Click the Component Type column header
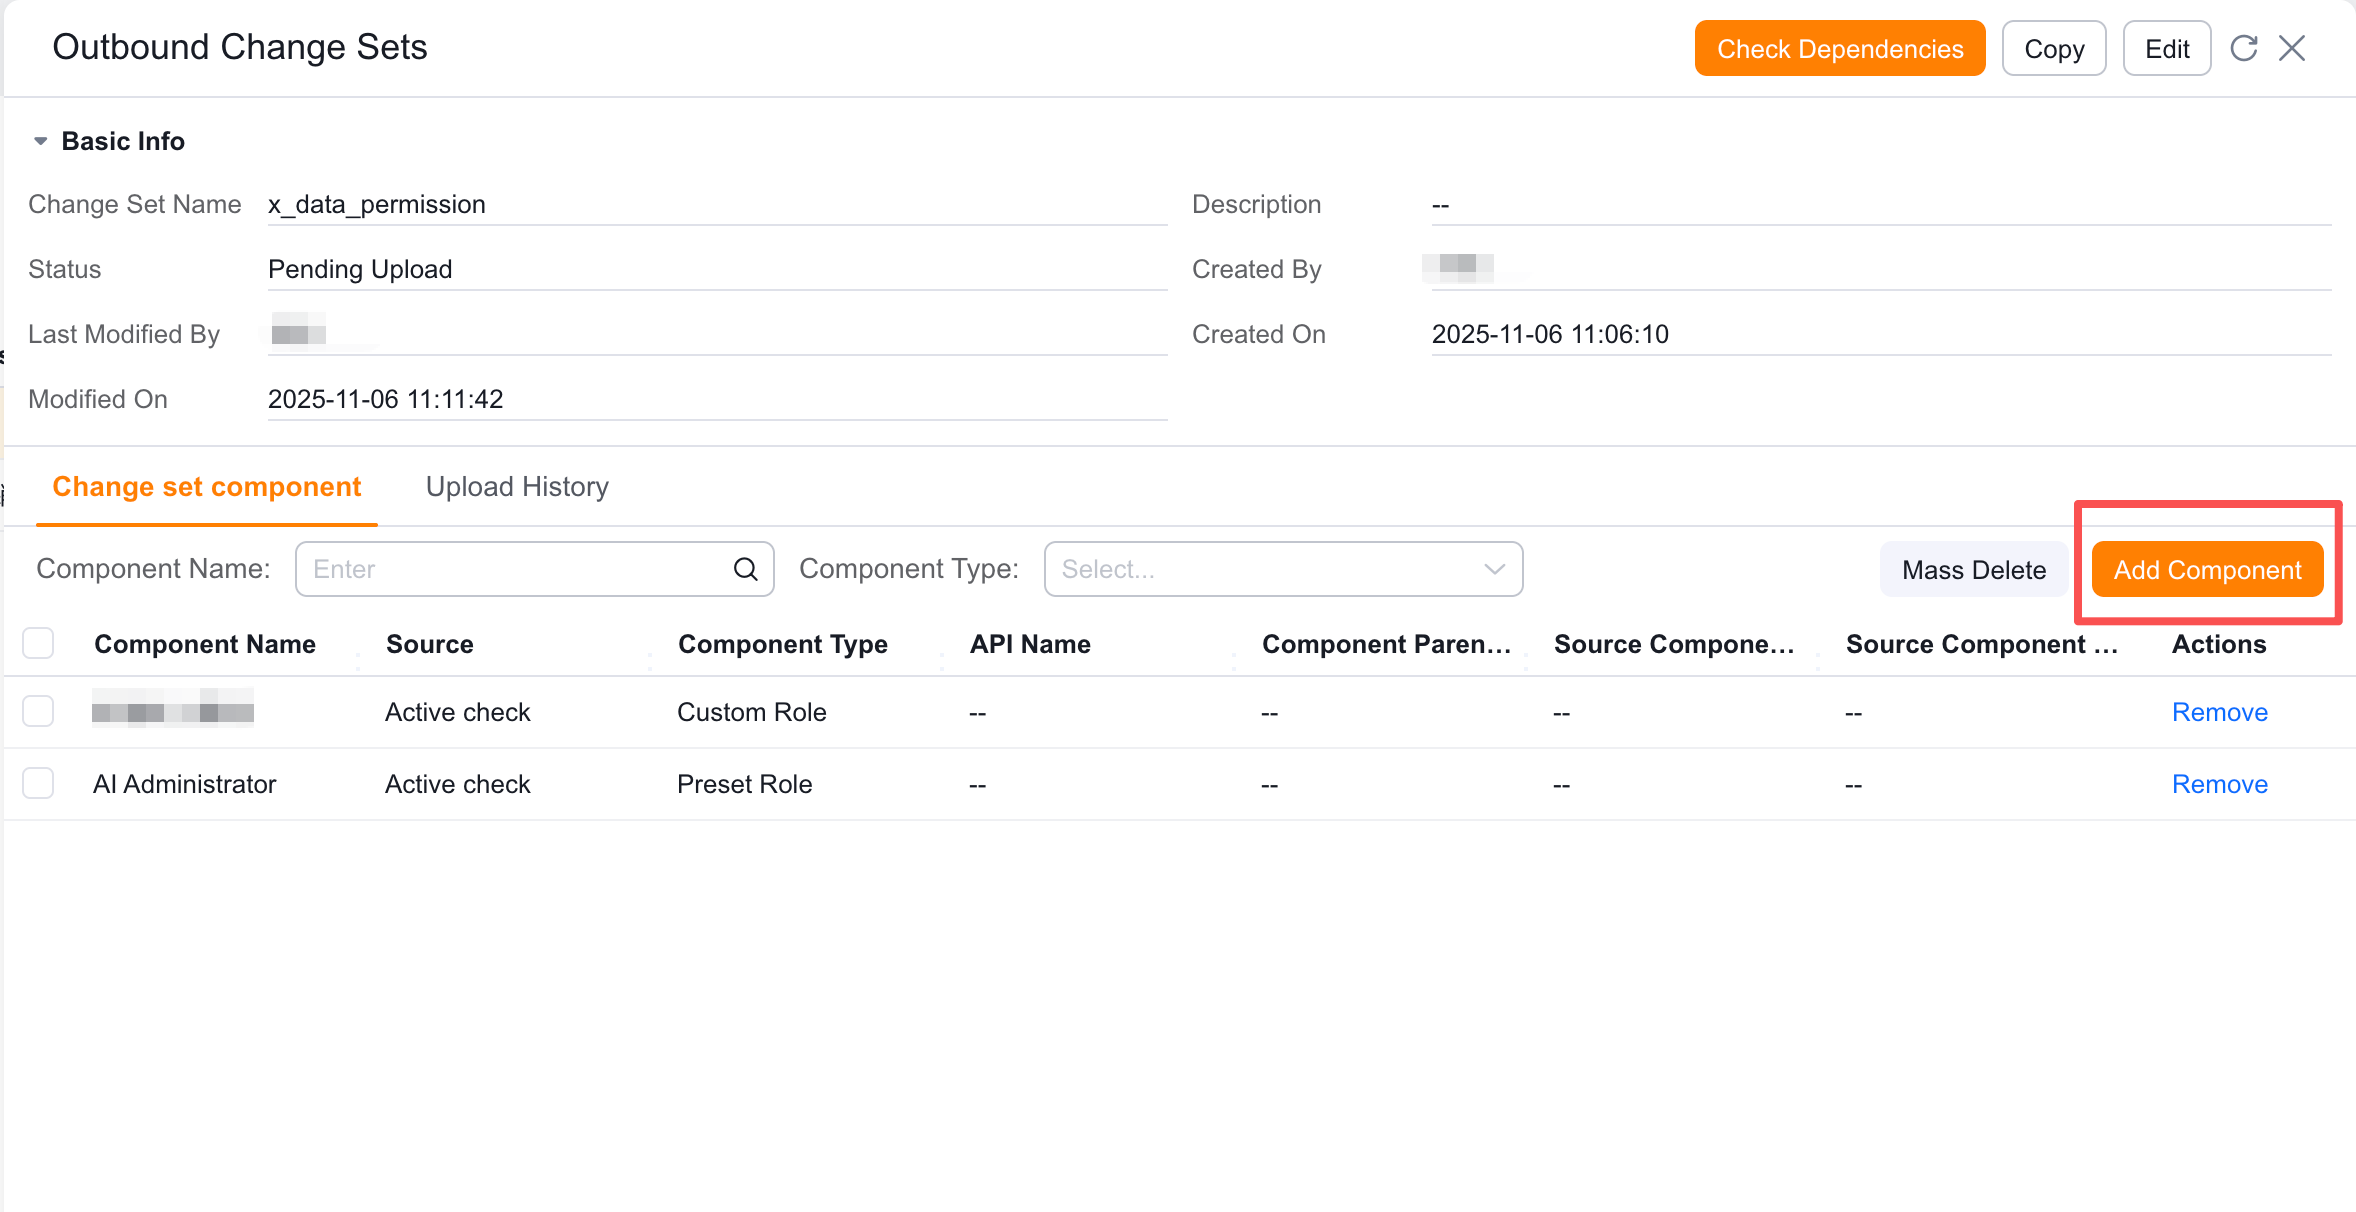This screenshot has width=2356, height=1212. (783, 644)
